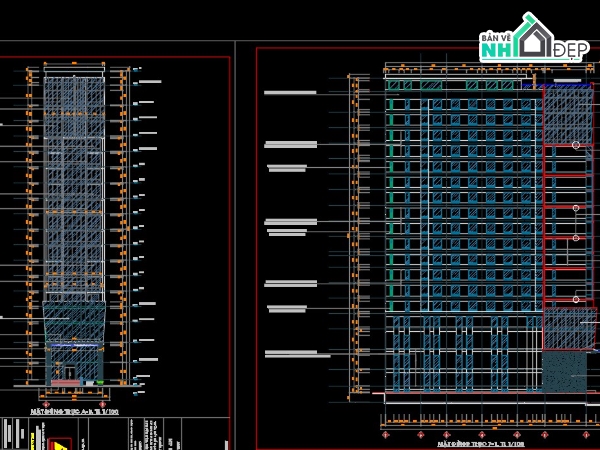Select the wide elevation title at bottom right

pos(481,444)
